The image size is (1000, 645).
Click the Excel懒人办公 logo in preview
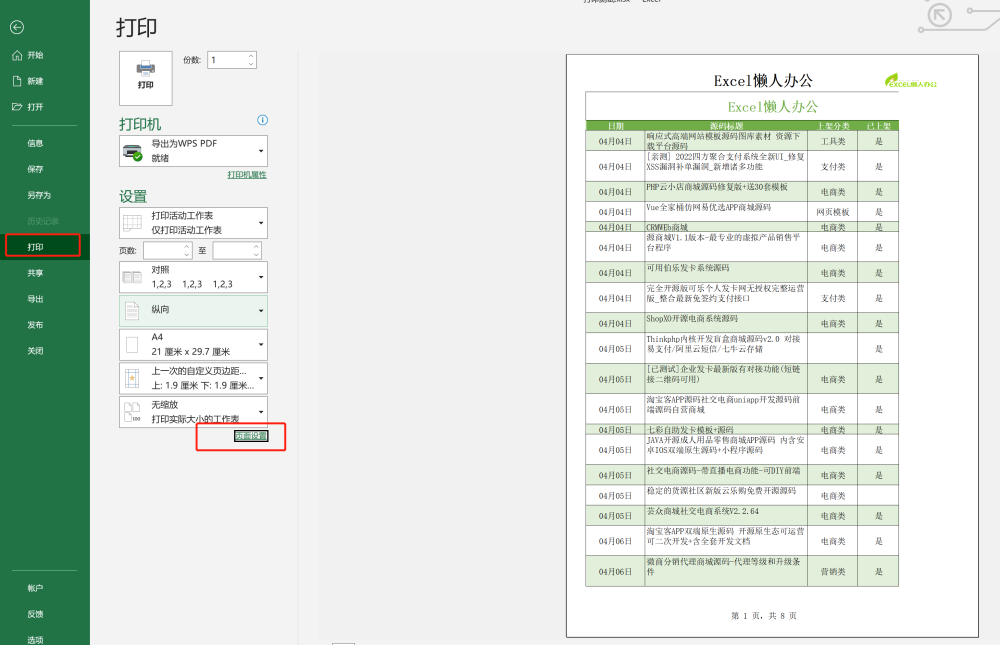click(x=911, y=80)
